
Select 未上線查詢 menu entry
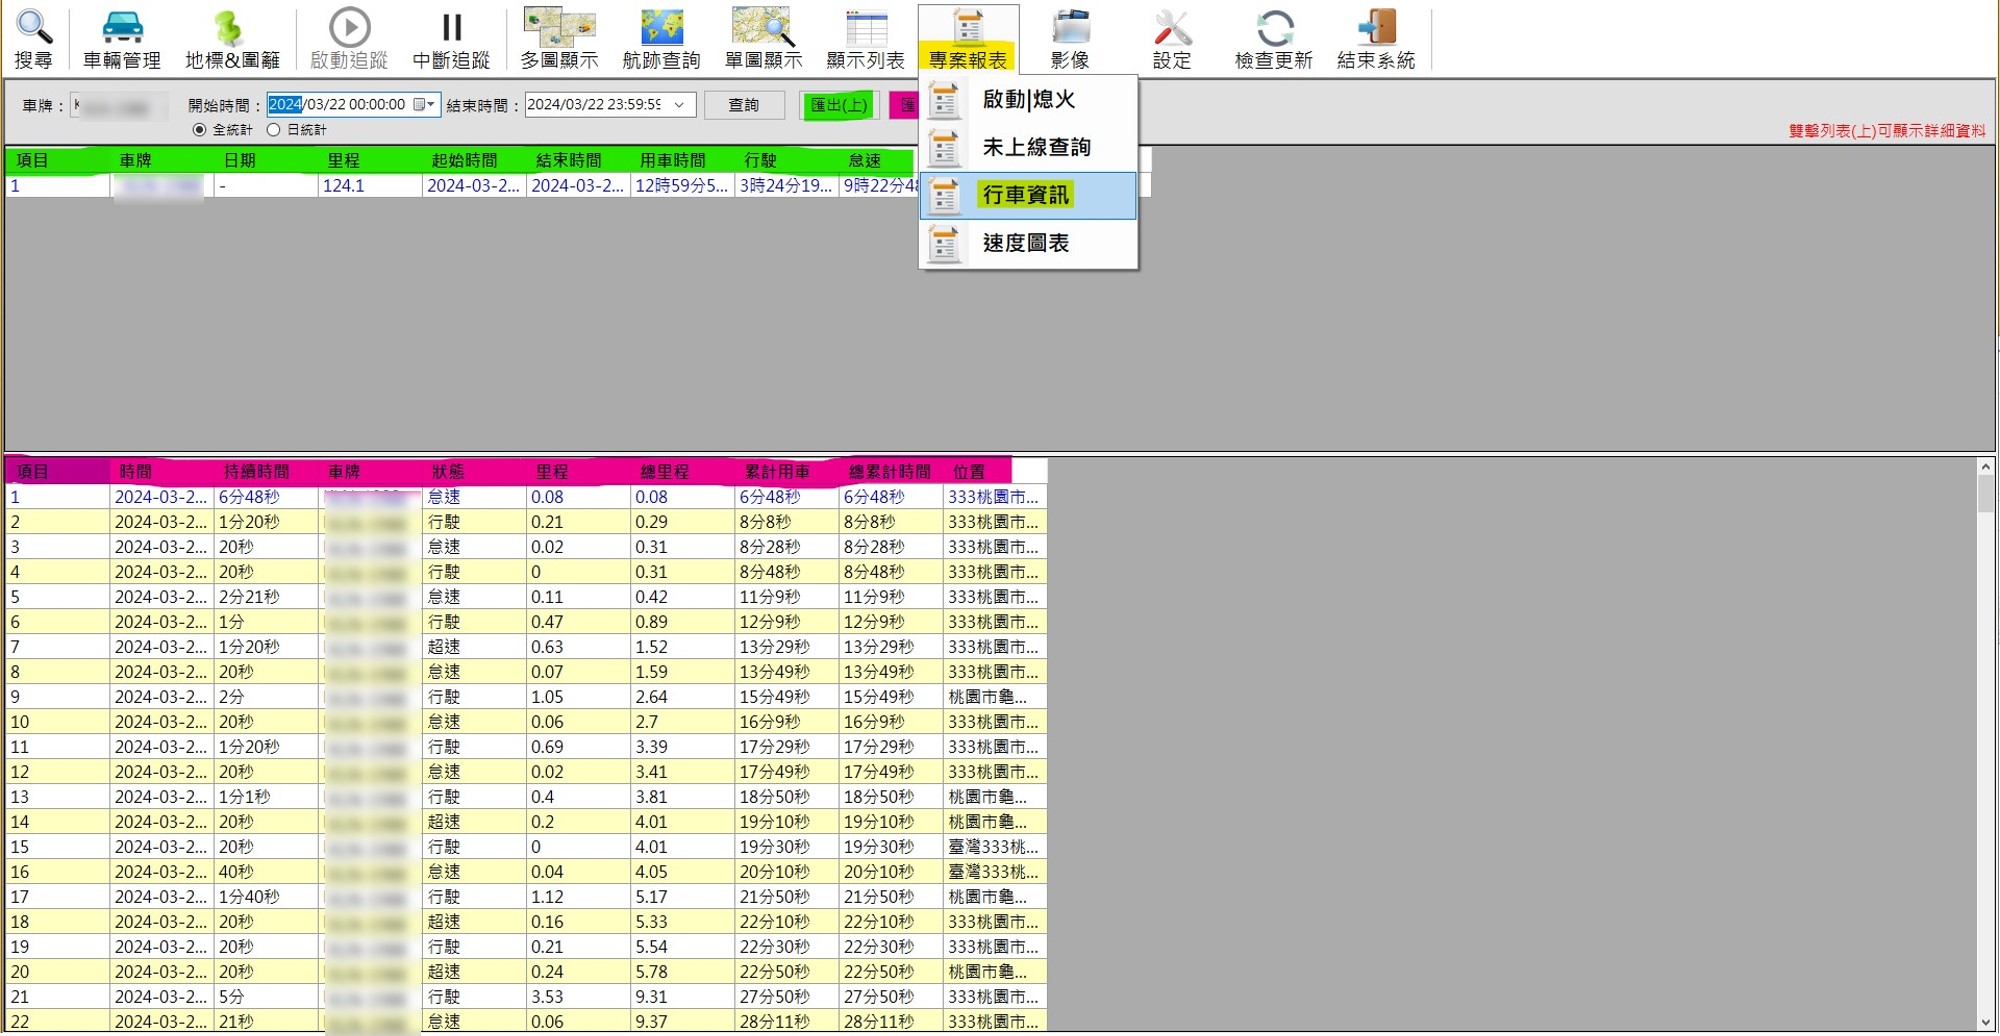click(x=1028, y=148)
